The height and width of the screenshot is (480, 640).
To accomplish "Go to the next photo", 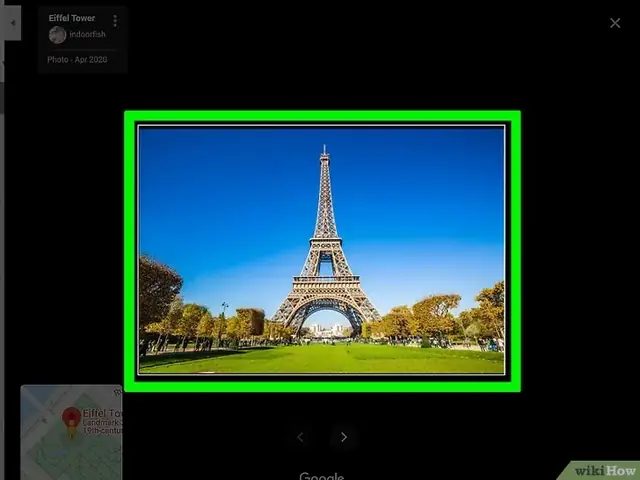I will (344, 437).
